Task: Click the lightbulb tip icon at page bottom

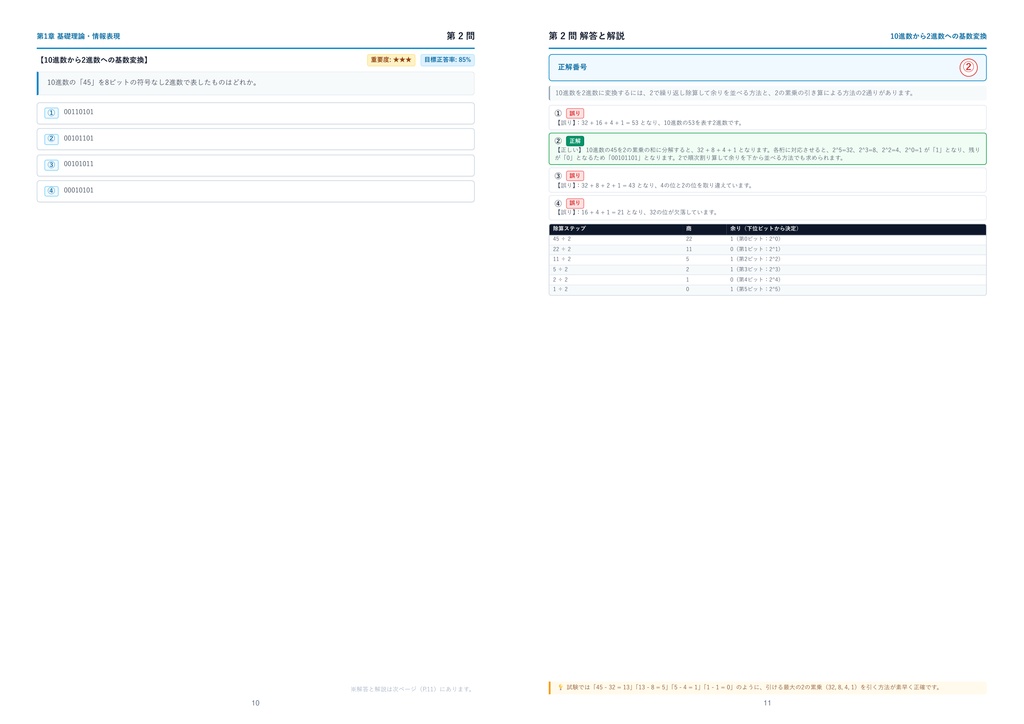Action: 560,687
